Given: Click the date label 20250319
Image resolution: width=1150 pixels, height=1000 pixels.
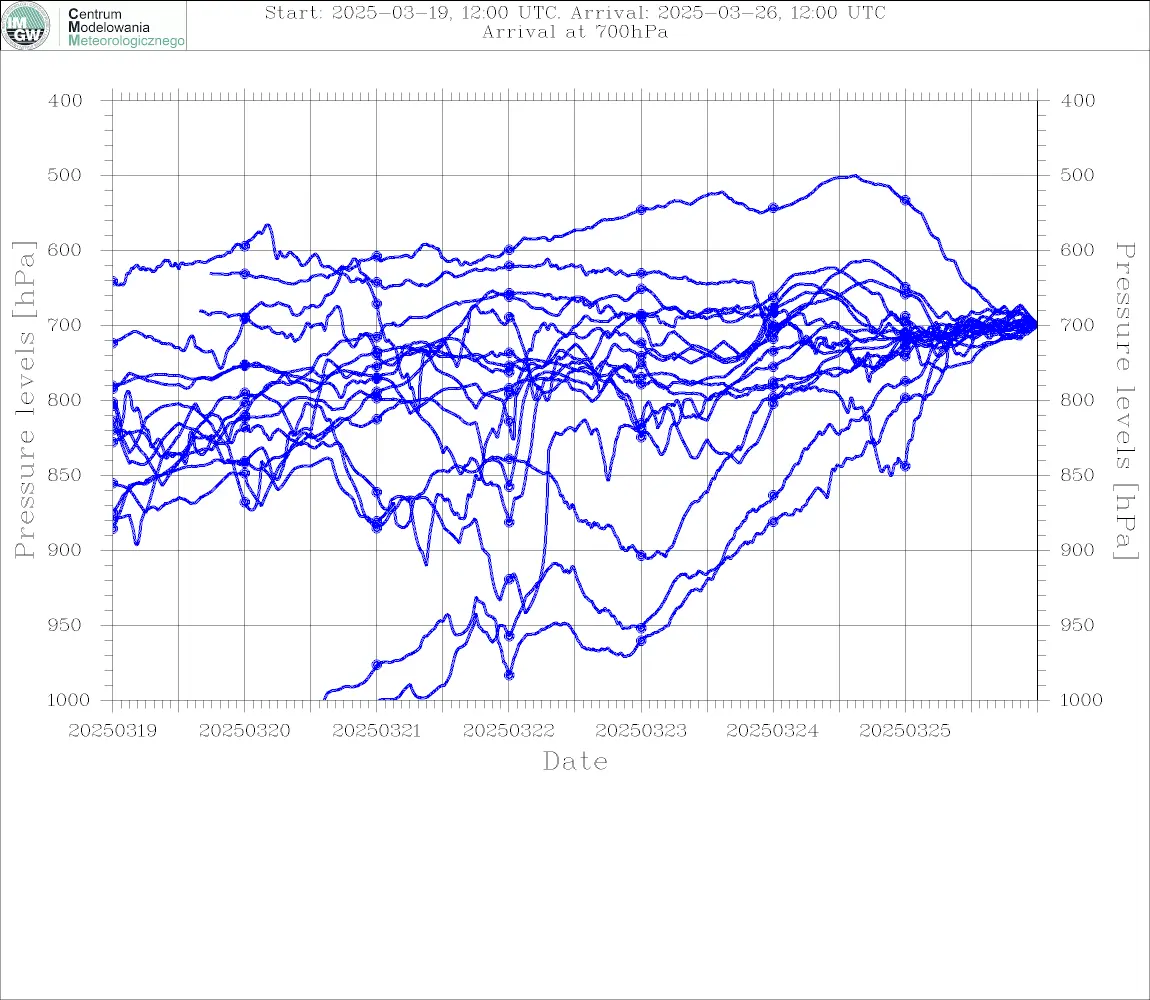Looking at the screenshot, I should click(112, 731).
